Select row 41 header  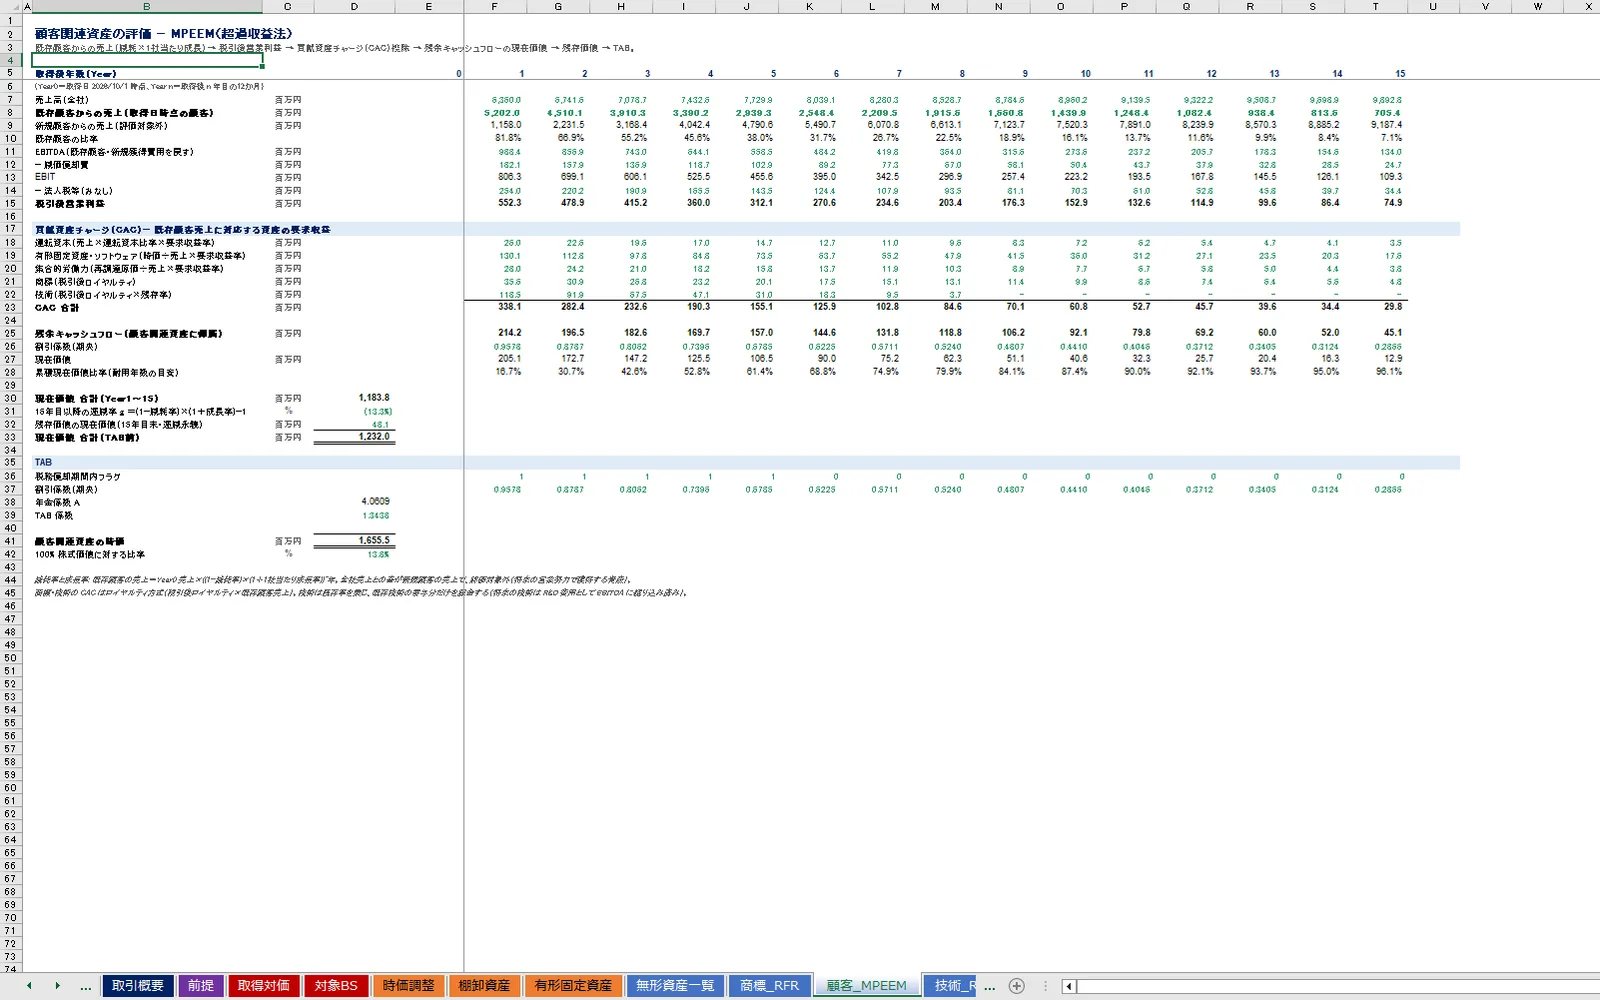pos(11,541)
